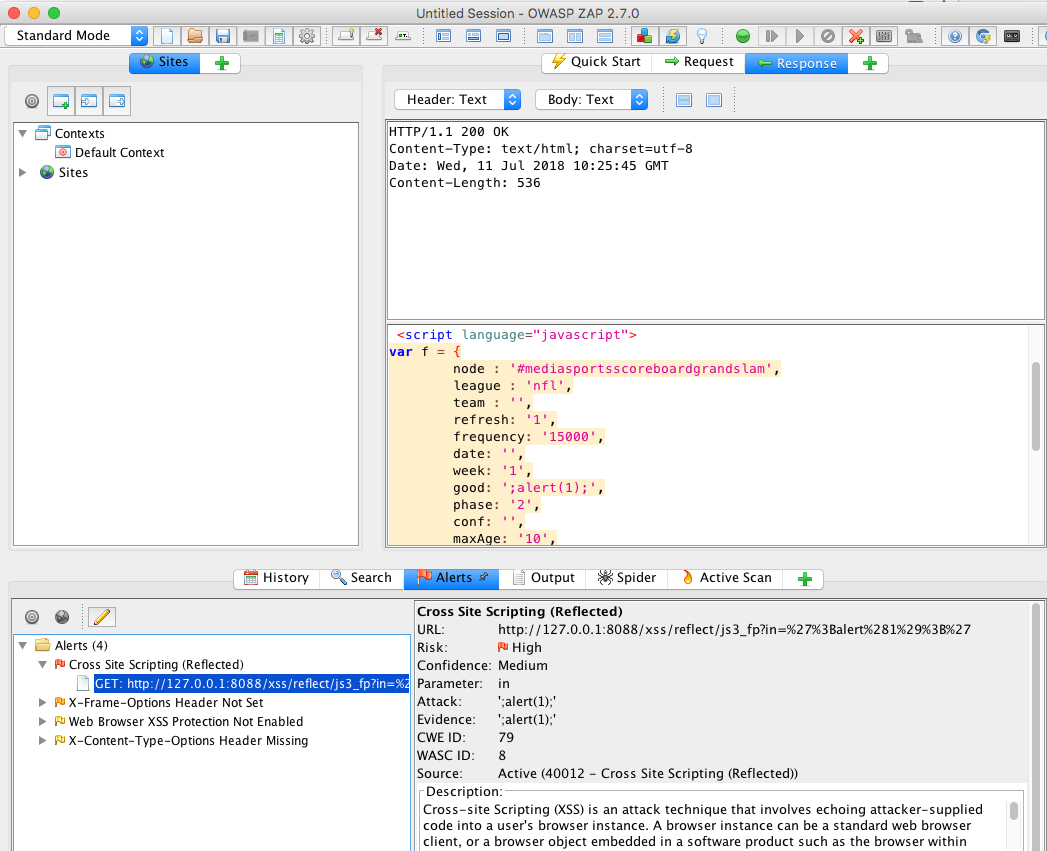The image size is (1047, 851).
Task: Open the Body: Text view dropdown
Action: [x=592, y=100]
